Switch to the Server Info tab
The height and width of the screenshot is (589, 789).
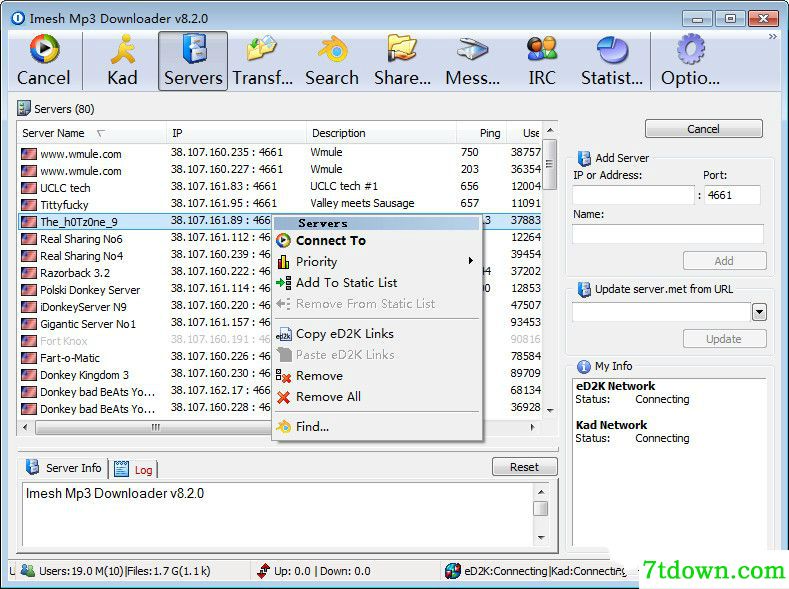(64, 468)
